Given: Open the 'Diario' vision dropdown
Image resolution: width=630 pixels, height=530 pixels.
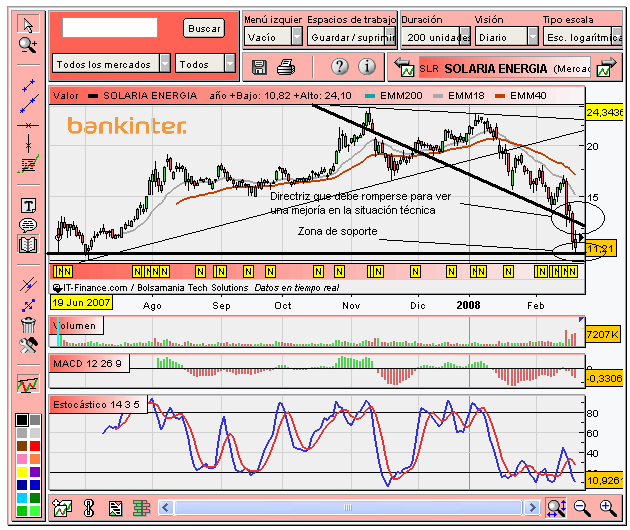Looking at the screenshot, I should [506, 37].
